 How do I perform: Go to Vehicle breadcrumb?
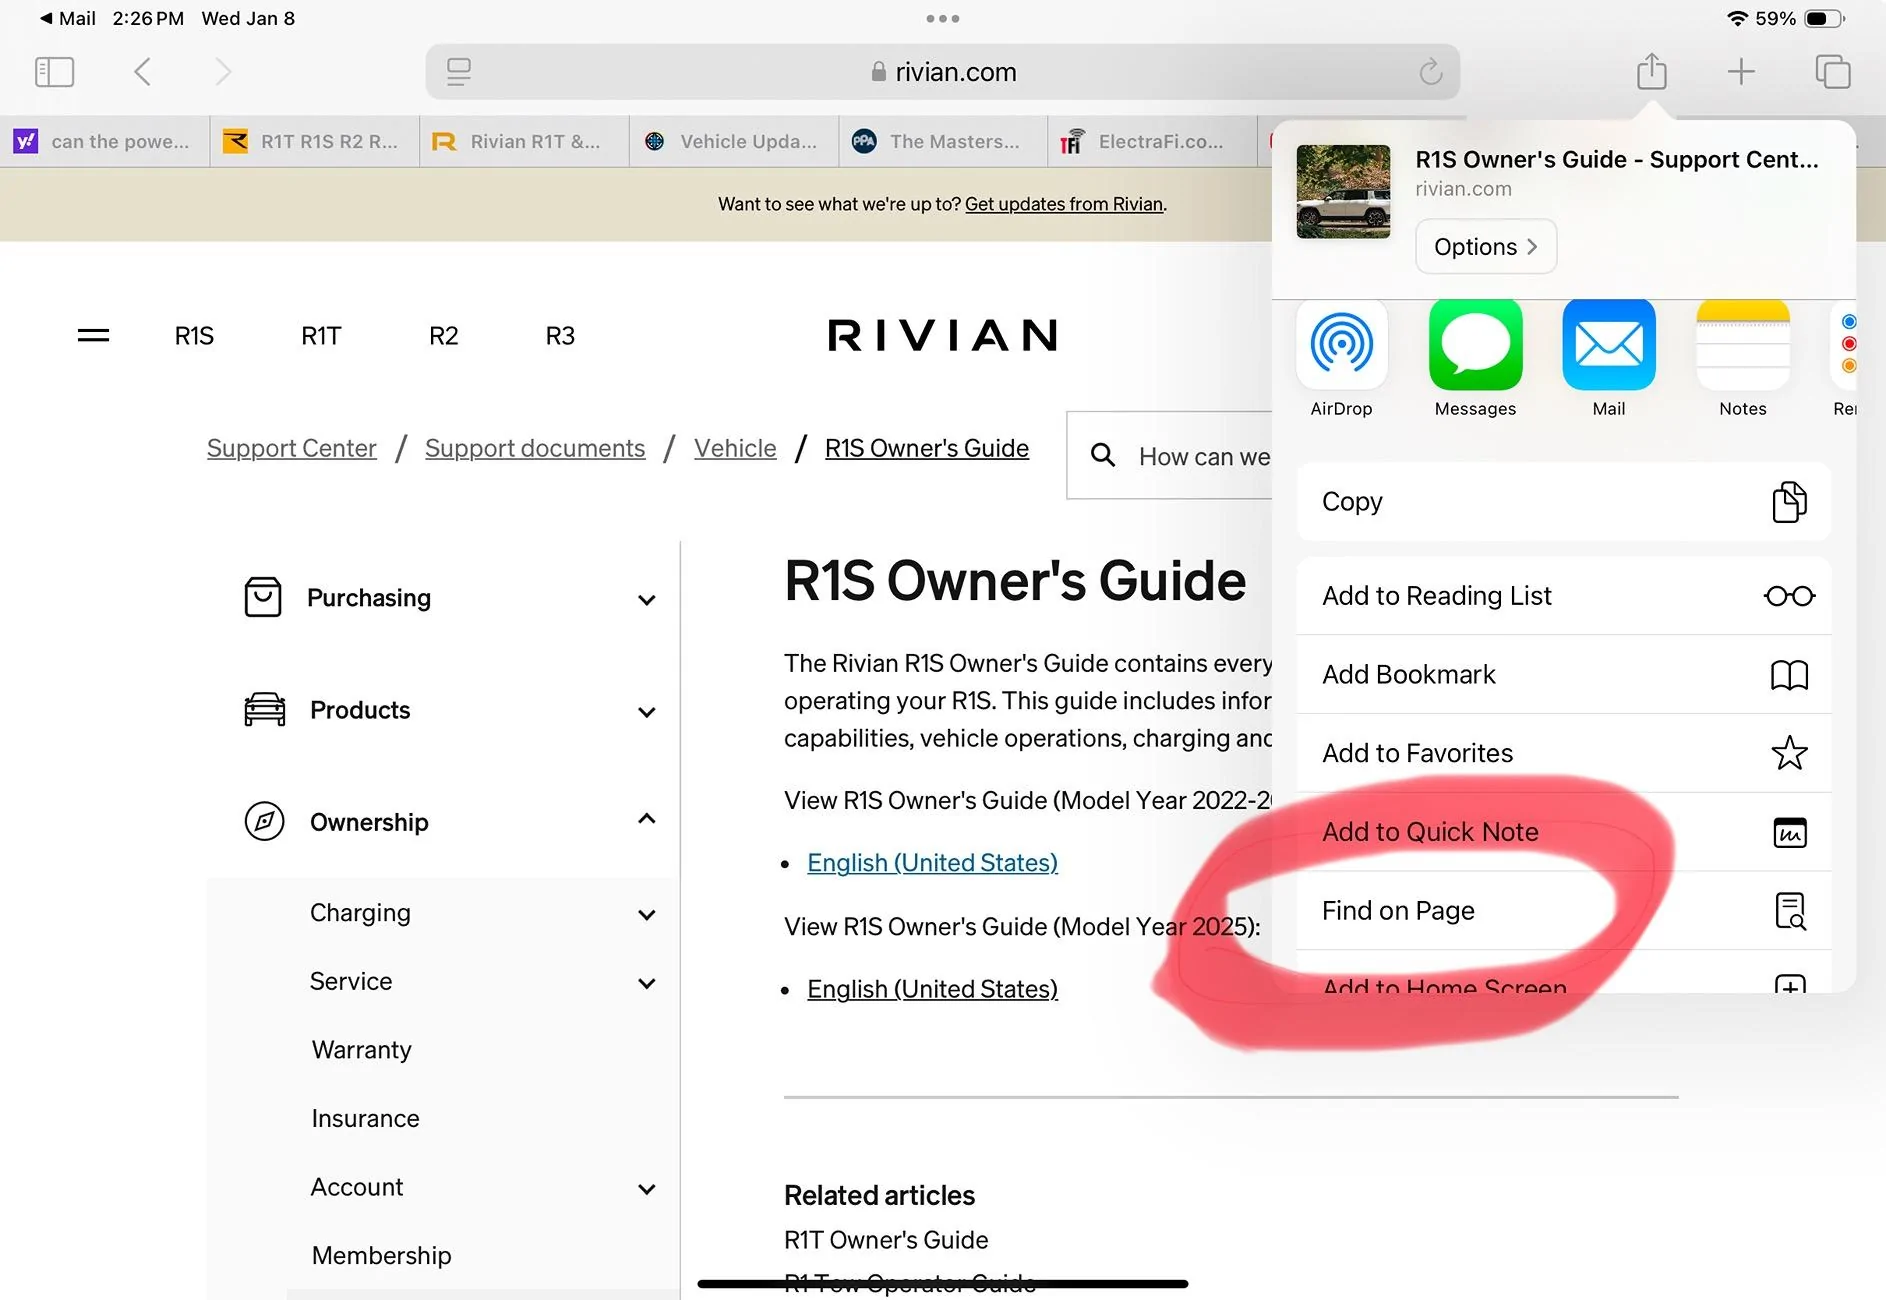click(x=735, y=449)
